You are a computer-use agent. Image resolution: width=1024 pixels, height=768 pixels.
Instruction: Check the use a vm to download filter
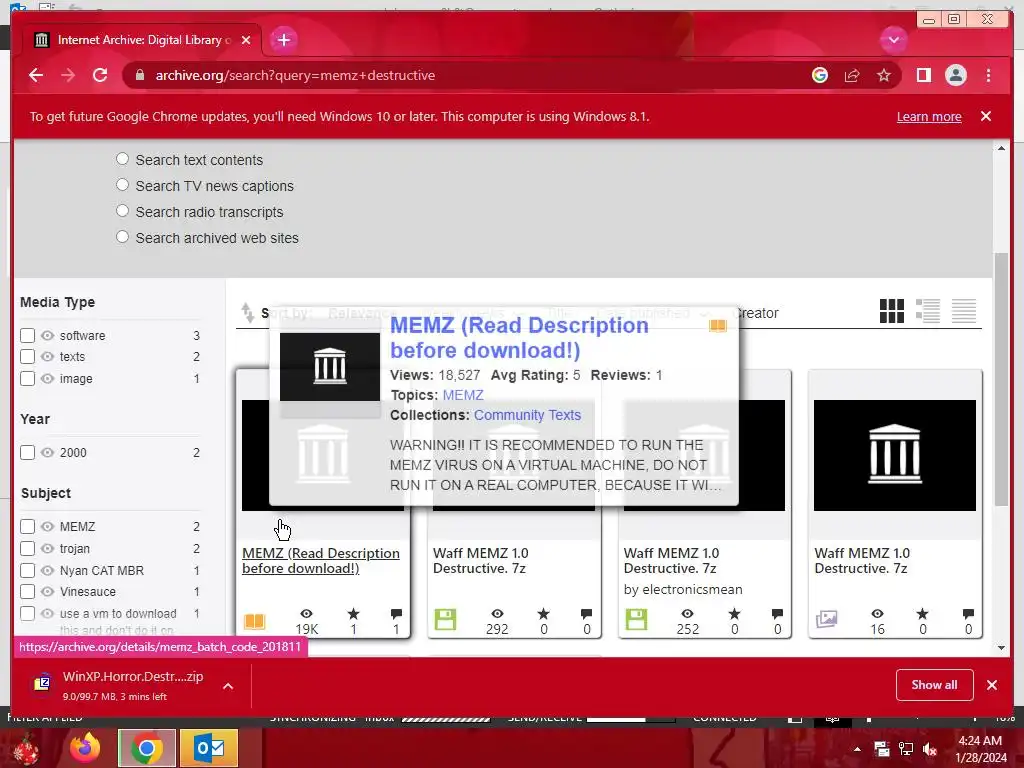tap(27, 613)
